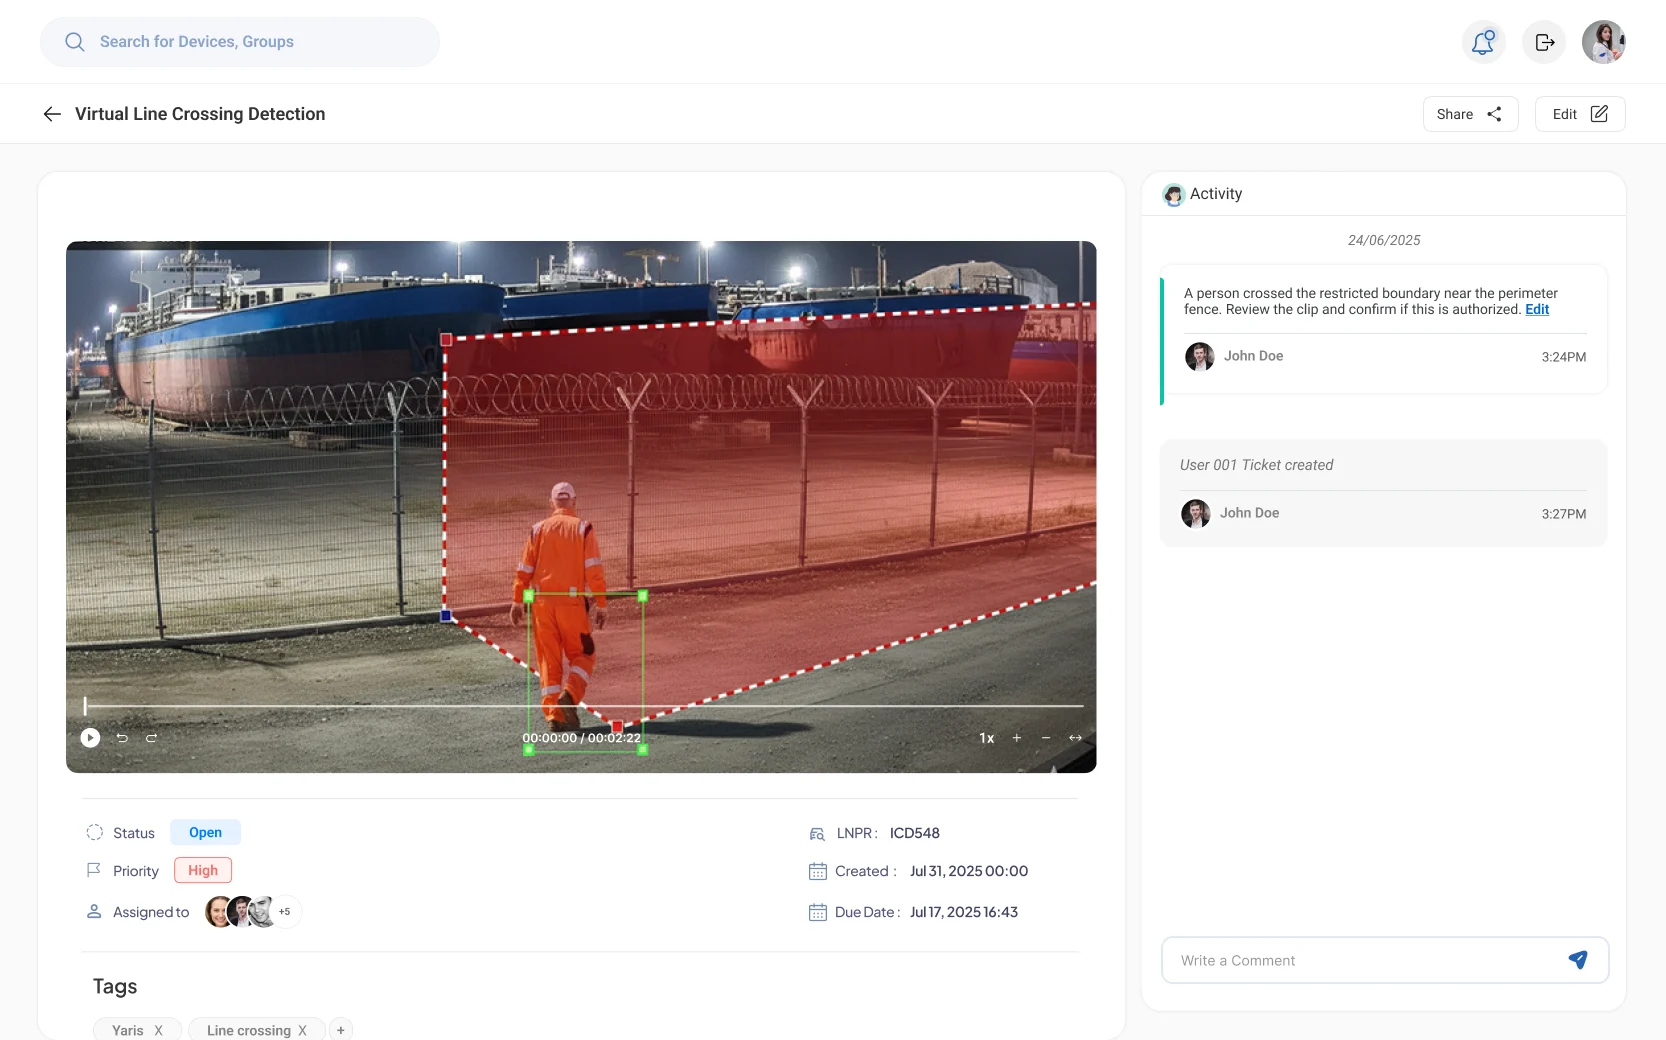Zoom in with the plus icon on video
The width and height of the screenshot is (1666, 1040).
coord(1017,738)
